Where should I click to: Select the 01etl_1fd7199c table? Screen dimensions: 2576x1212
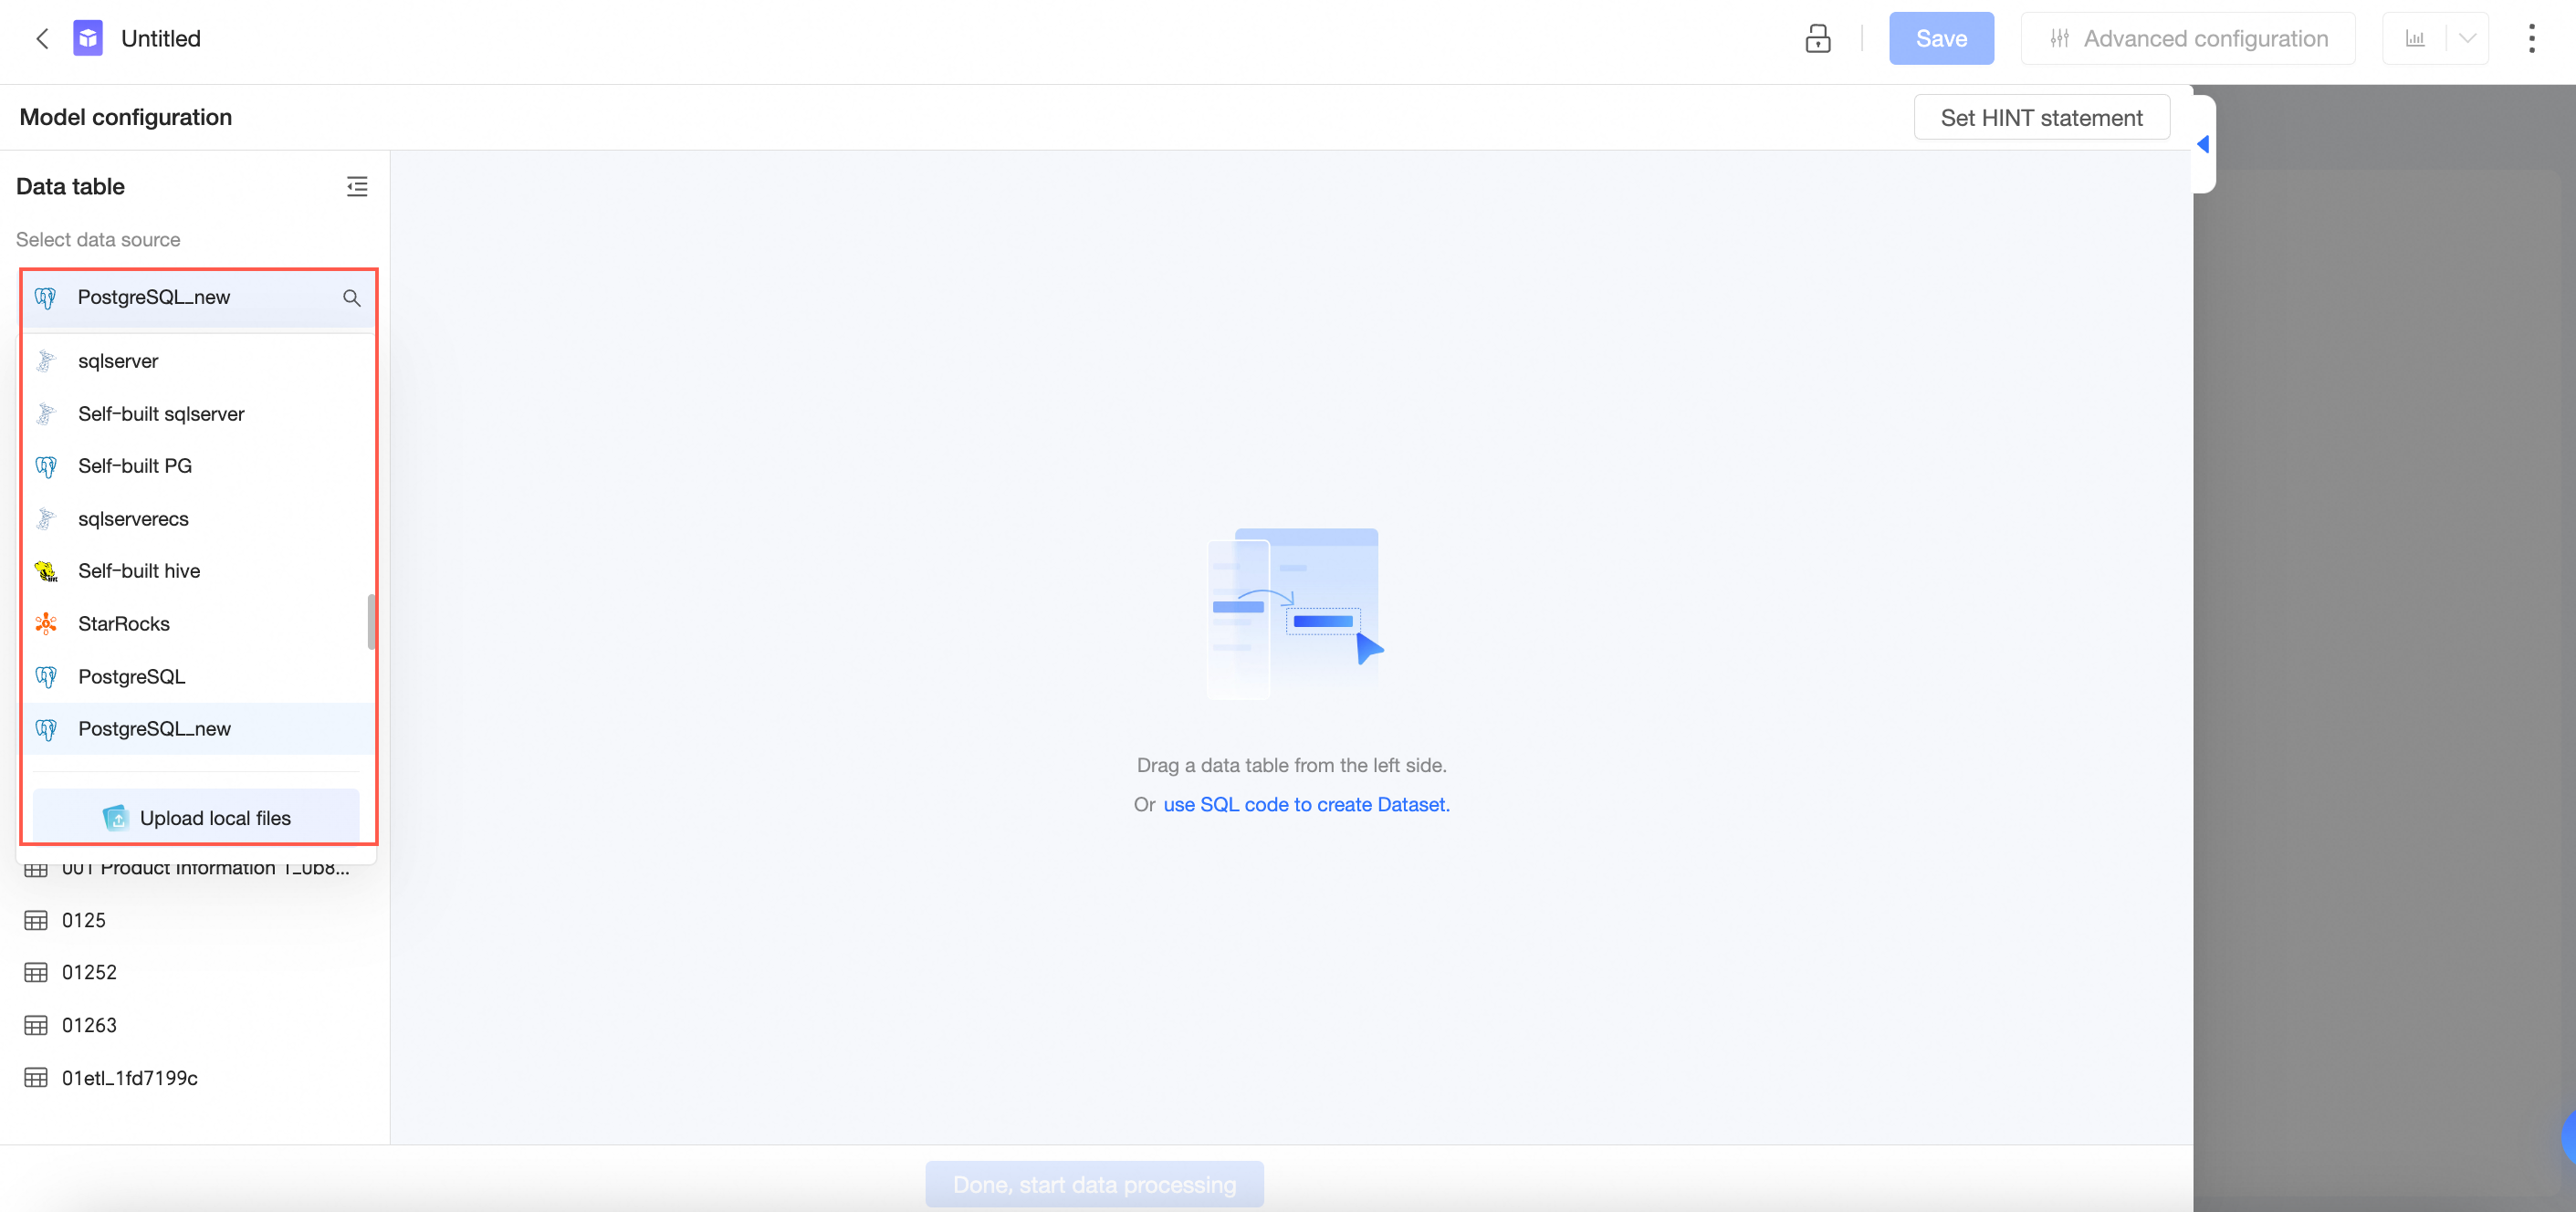pos(130,1078)
